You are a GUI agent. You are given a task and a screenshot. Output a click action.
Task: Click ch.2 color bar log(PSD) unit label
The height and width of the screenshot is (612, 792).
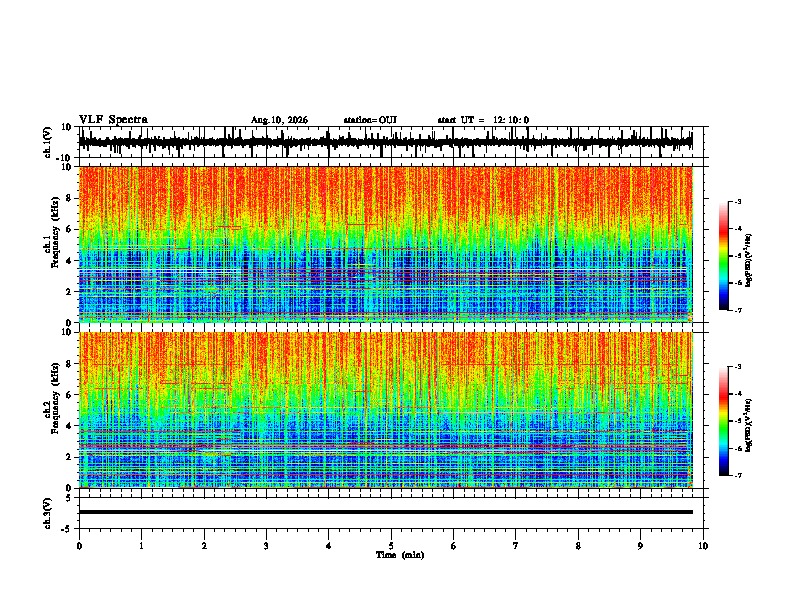(749, 425)
